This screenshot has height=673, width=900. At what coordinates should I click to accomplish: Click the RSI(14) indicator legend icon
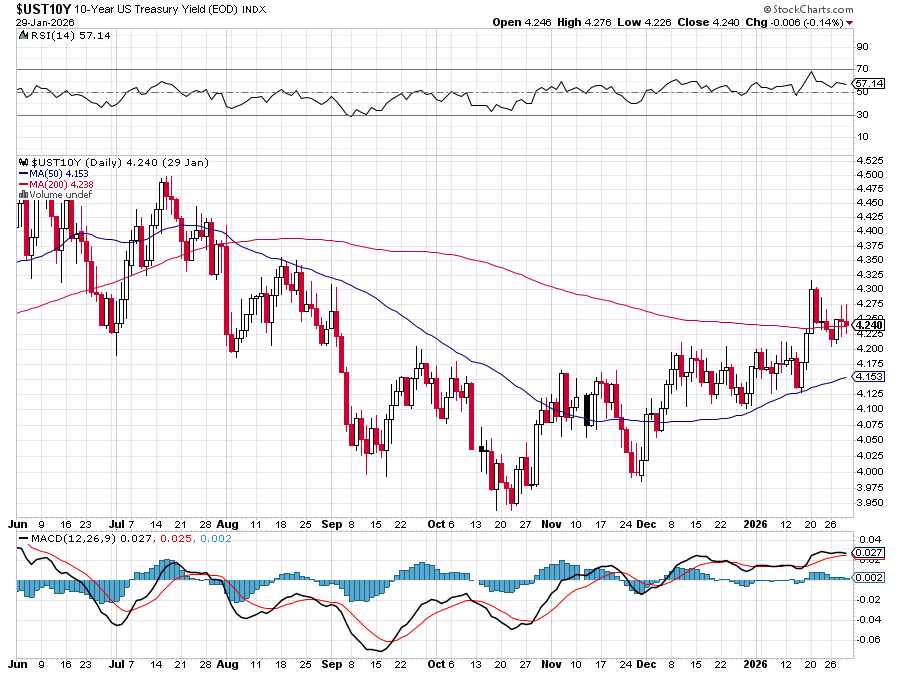click(x=23, y=34)
